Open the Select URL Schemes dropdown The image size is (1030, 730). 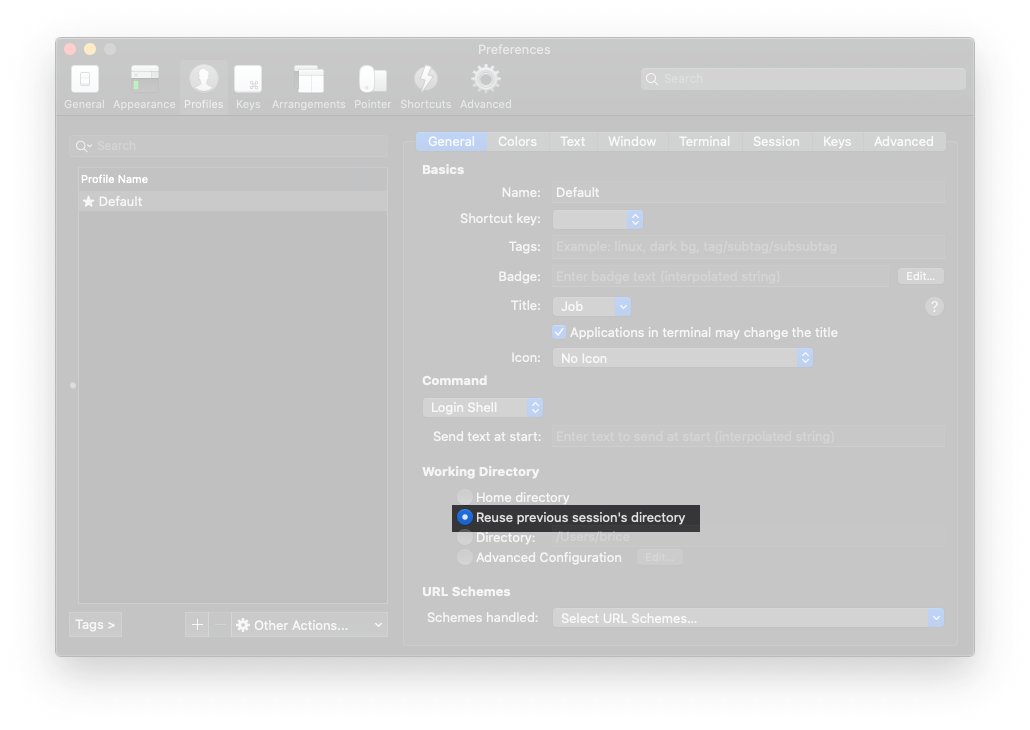[x=748, y=618]
